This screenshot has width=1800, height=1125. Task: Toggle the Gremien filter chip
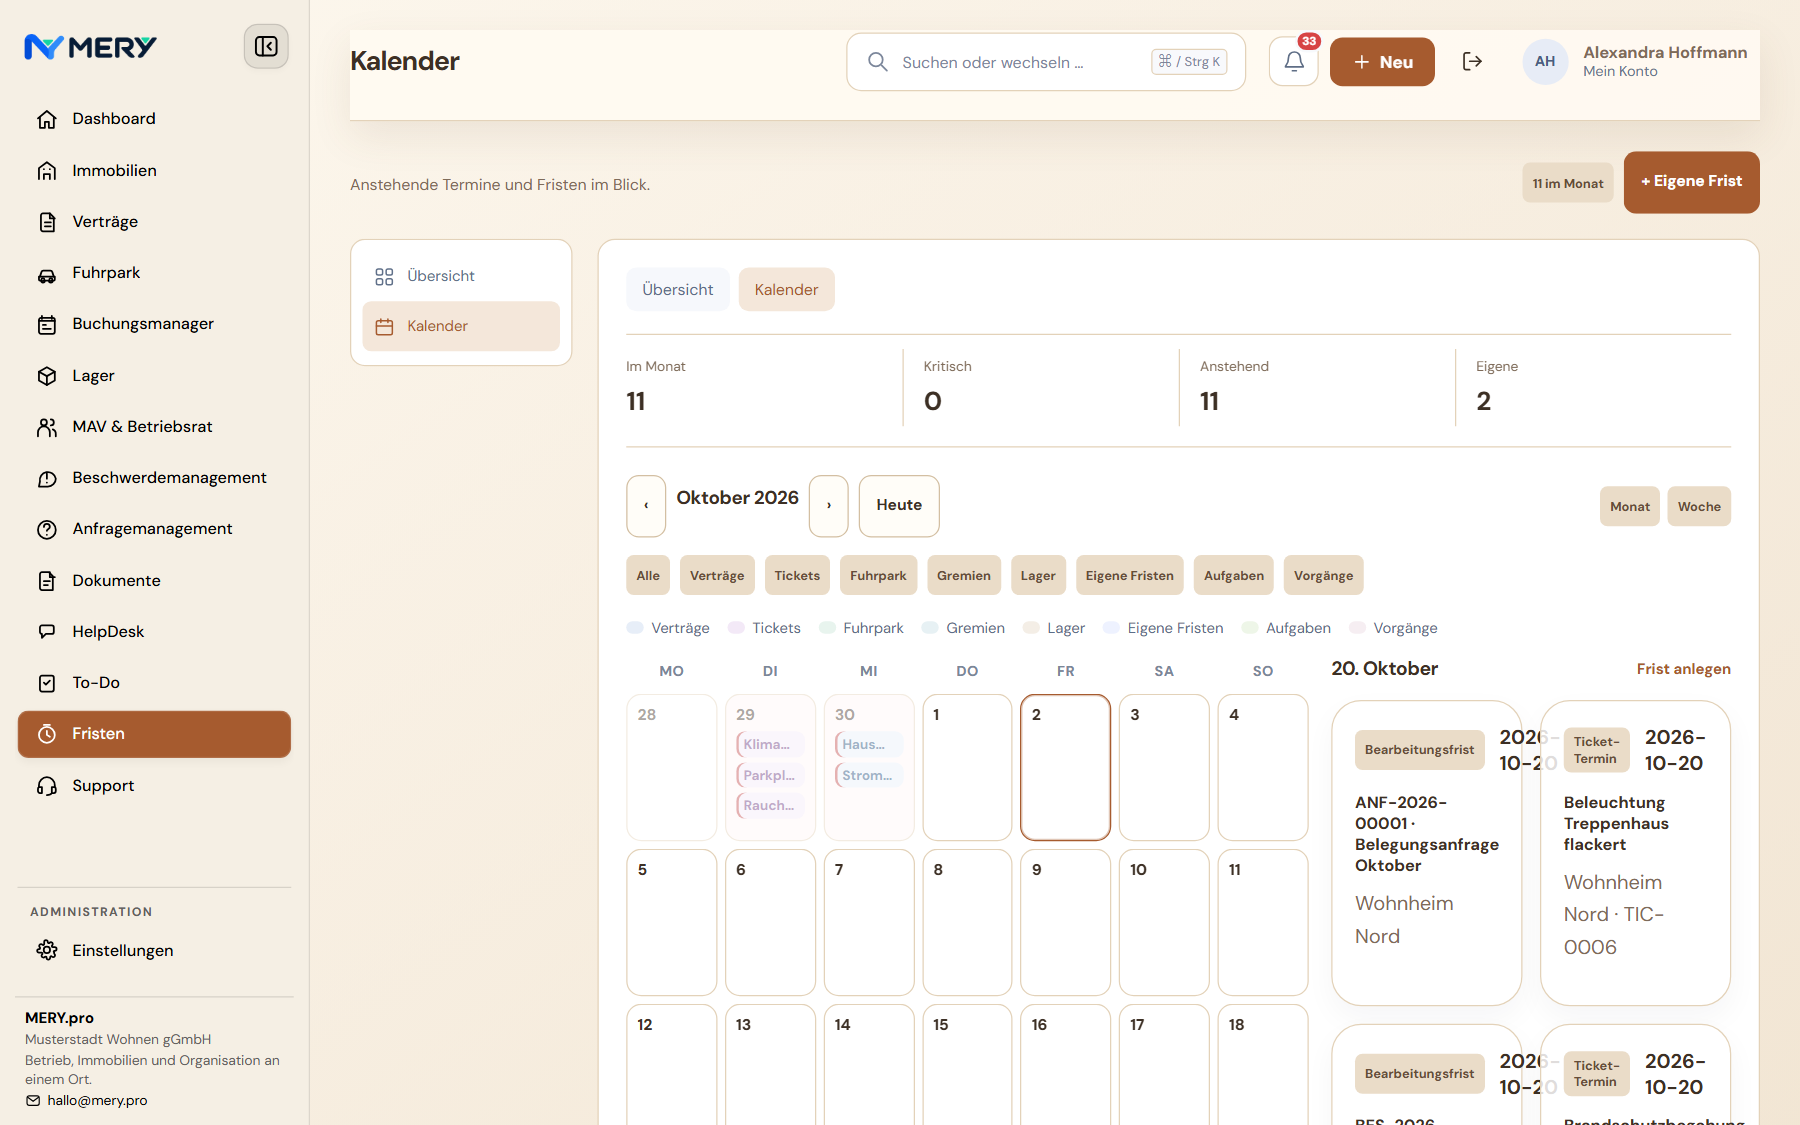click(x=964, y=575)
